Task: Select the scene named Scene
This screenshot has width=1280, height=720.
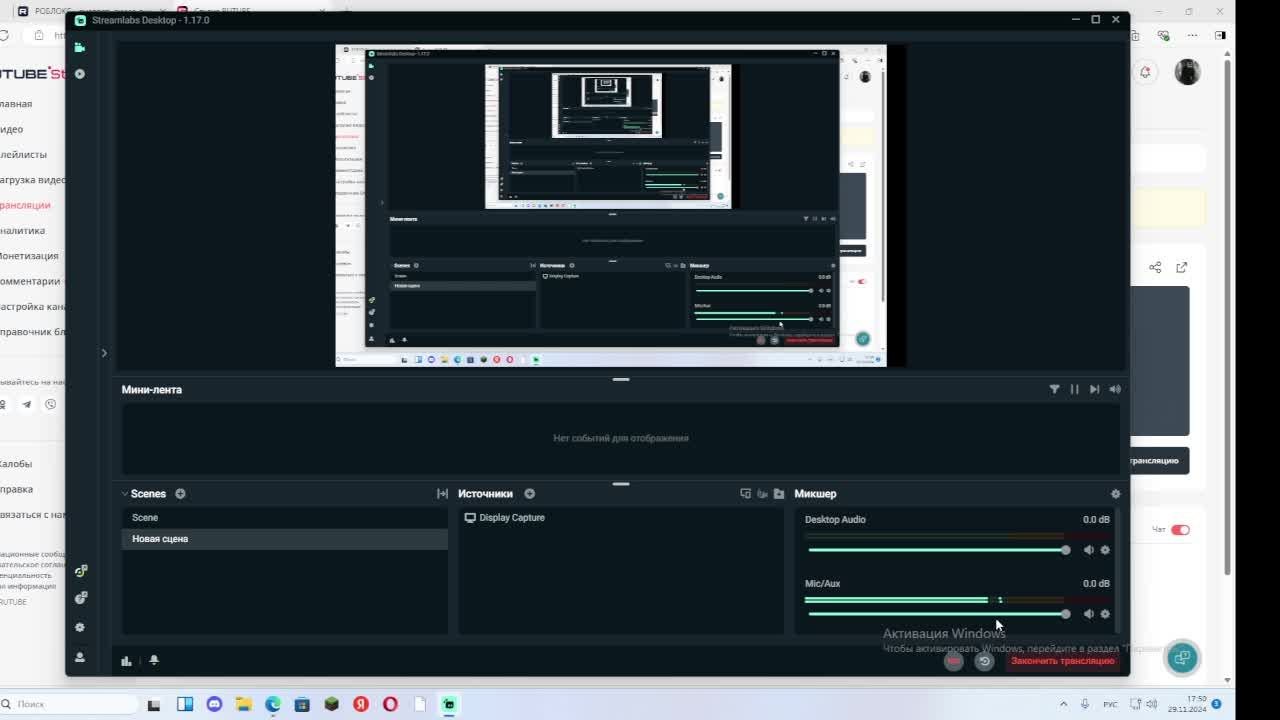Action: pos(285,518)
